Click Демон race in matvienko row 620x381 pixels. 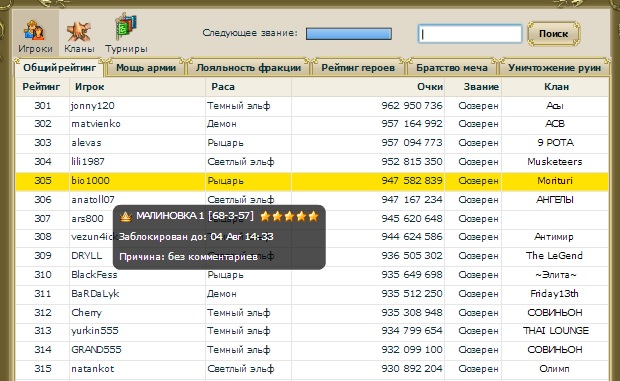[x=222, y=124]
